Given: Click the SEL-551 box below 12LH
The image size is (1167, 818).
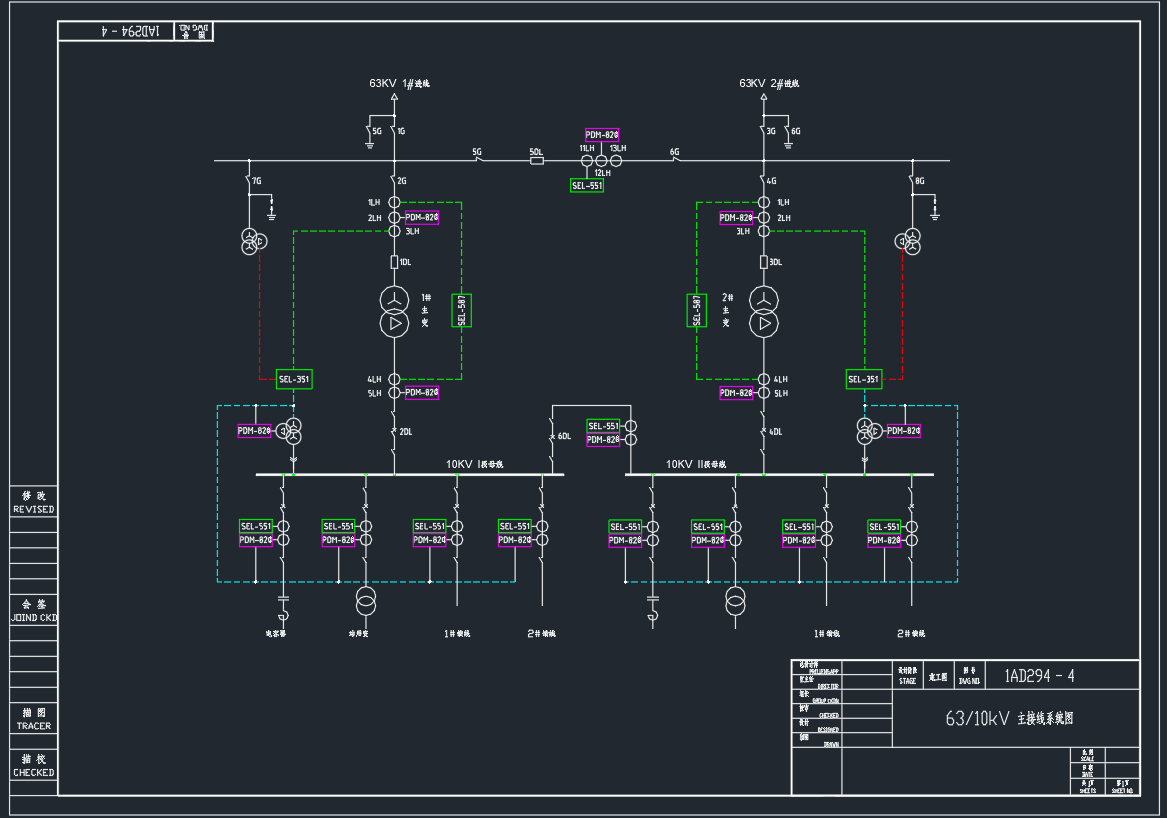Looking at the screenshot, I should tap(587, 185).
